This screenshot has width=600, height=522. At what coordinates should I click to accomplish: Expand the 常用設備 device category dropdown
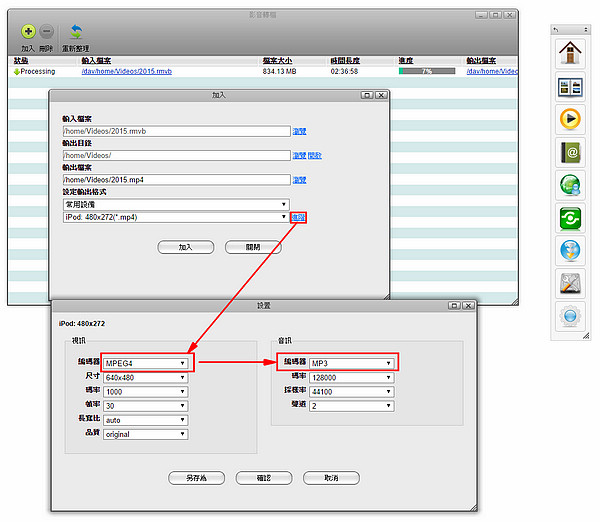pos(176,204)
